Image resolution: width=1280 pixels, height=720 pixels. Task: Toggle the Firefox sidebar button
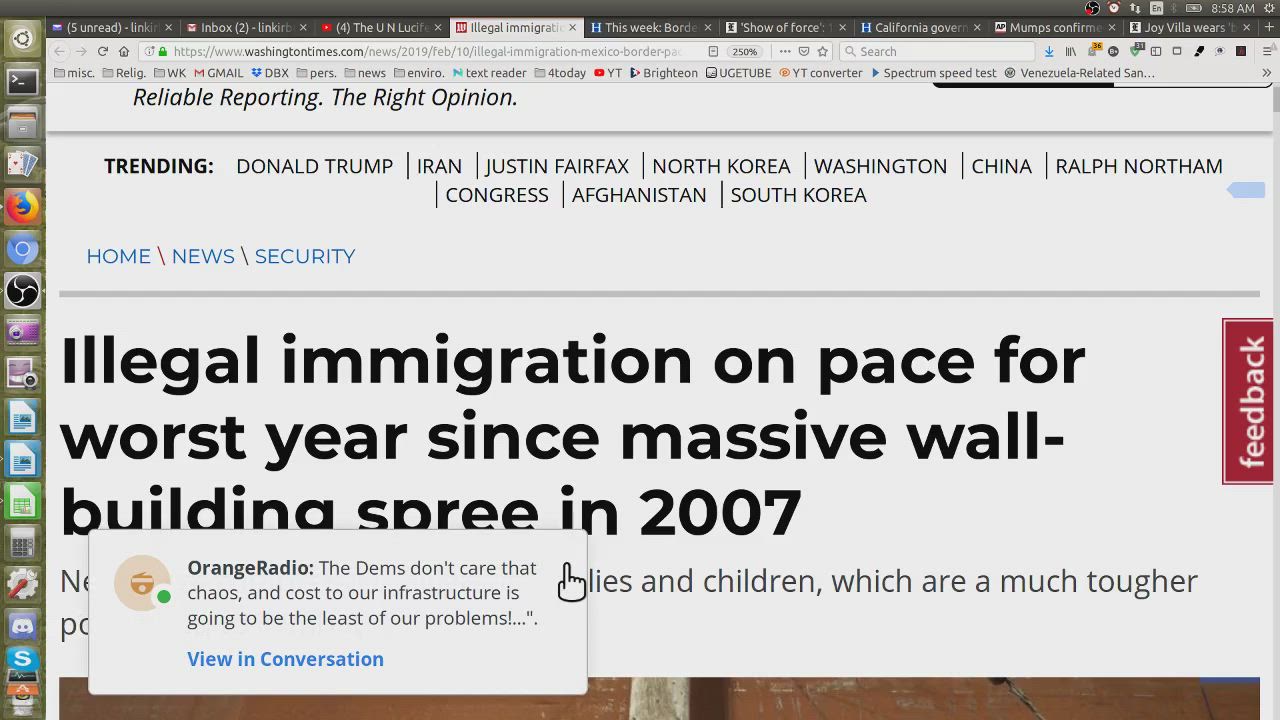1155,51
